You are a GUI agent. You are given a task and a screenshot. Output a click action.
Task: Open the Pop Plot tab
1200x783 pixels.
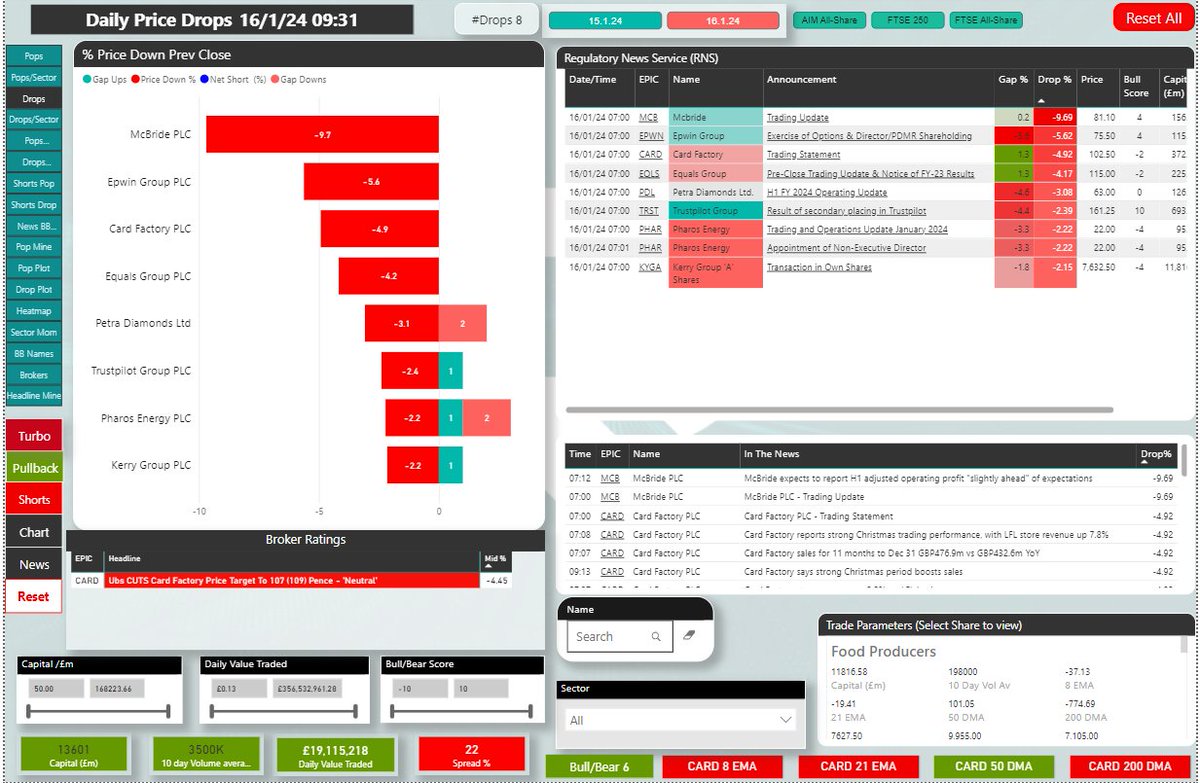click(x=33, y=268)
